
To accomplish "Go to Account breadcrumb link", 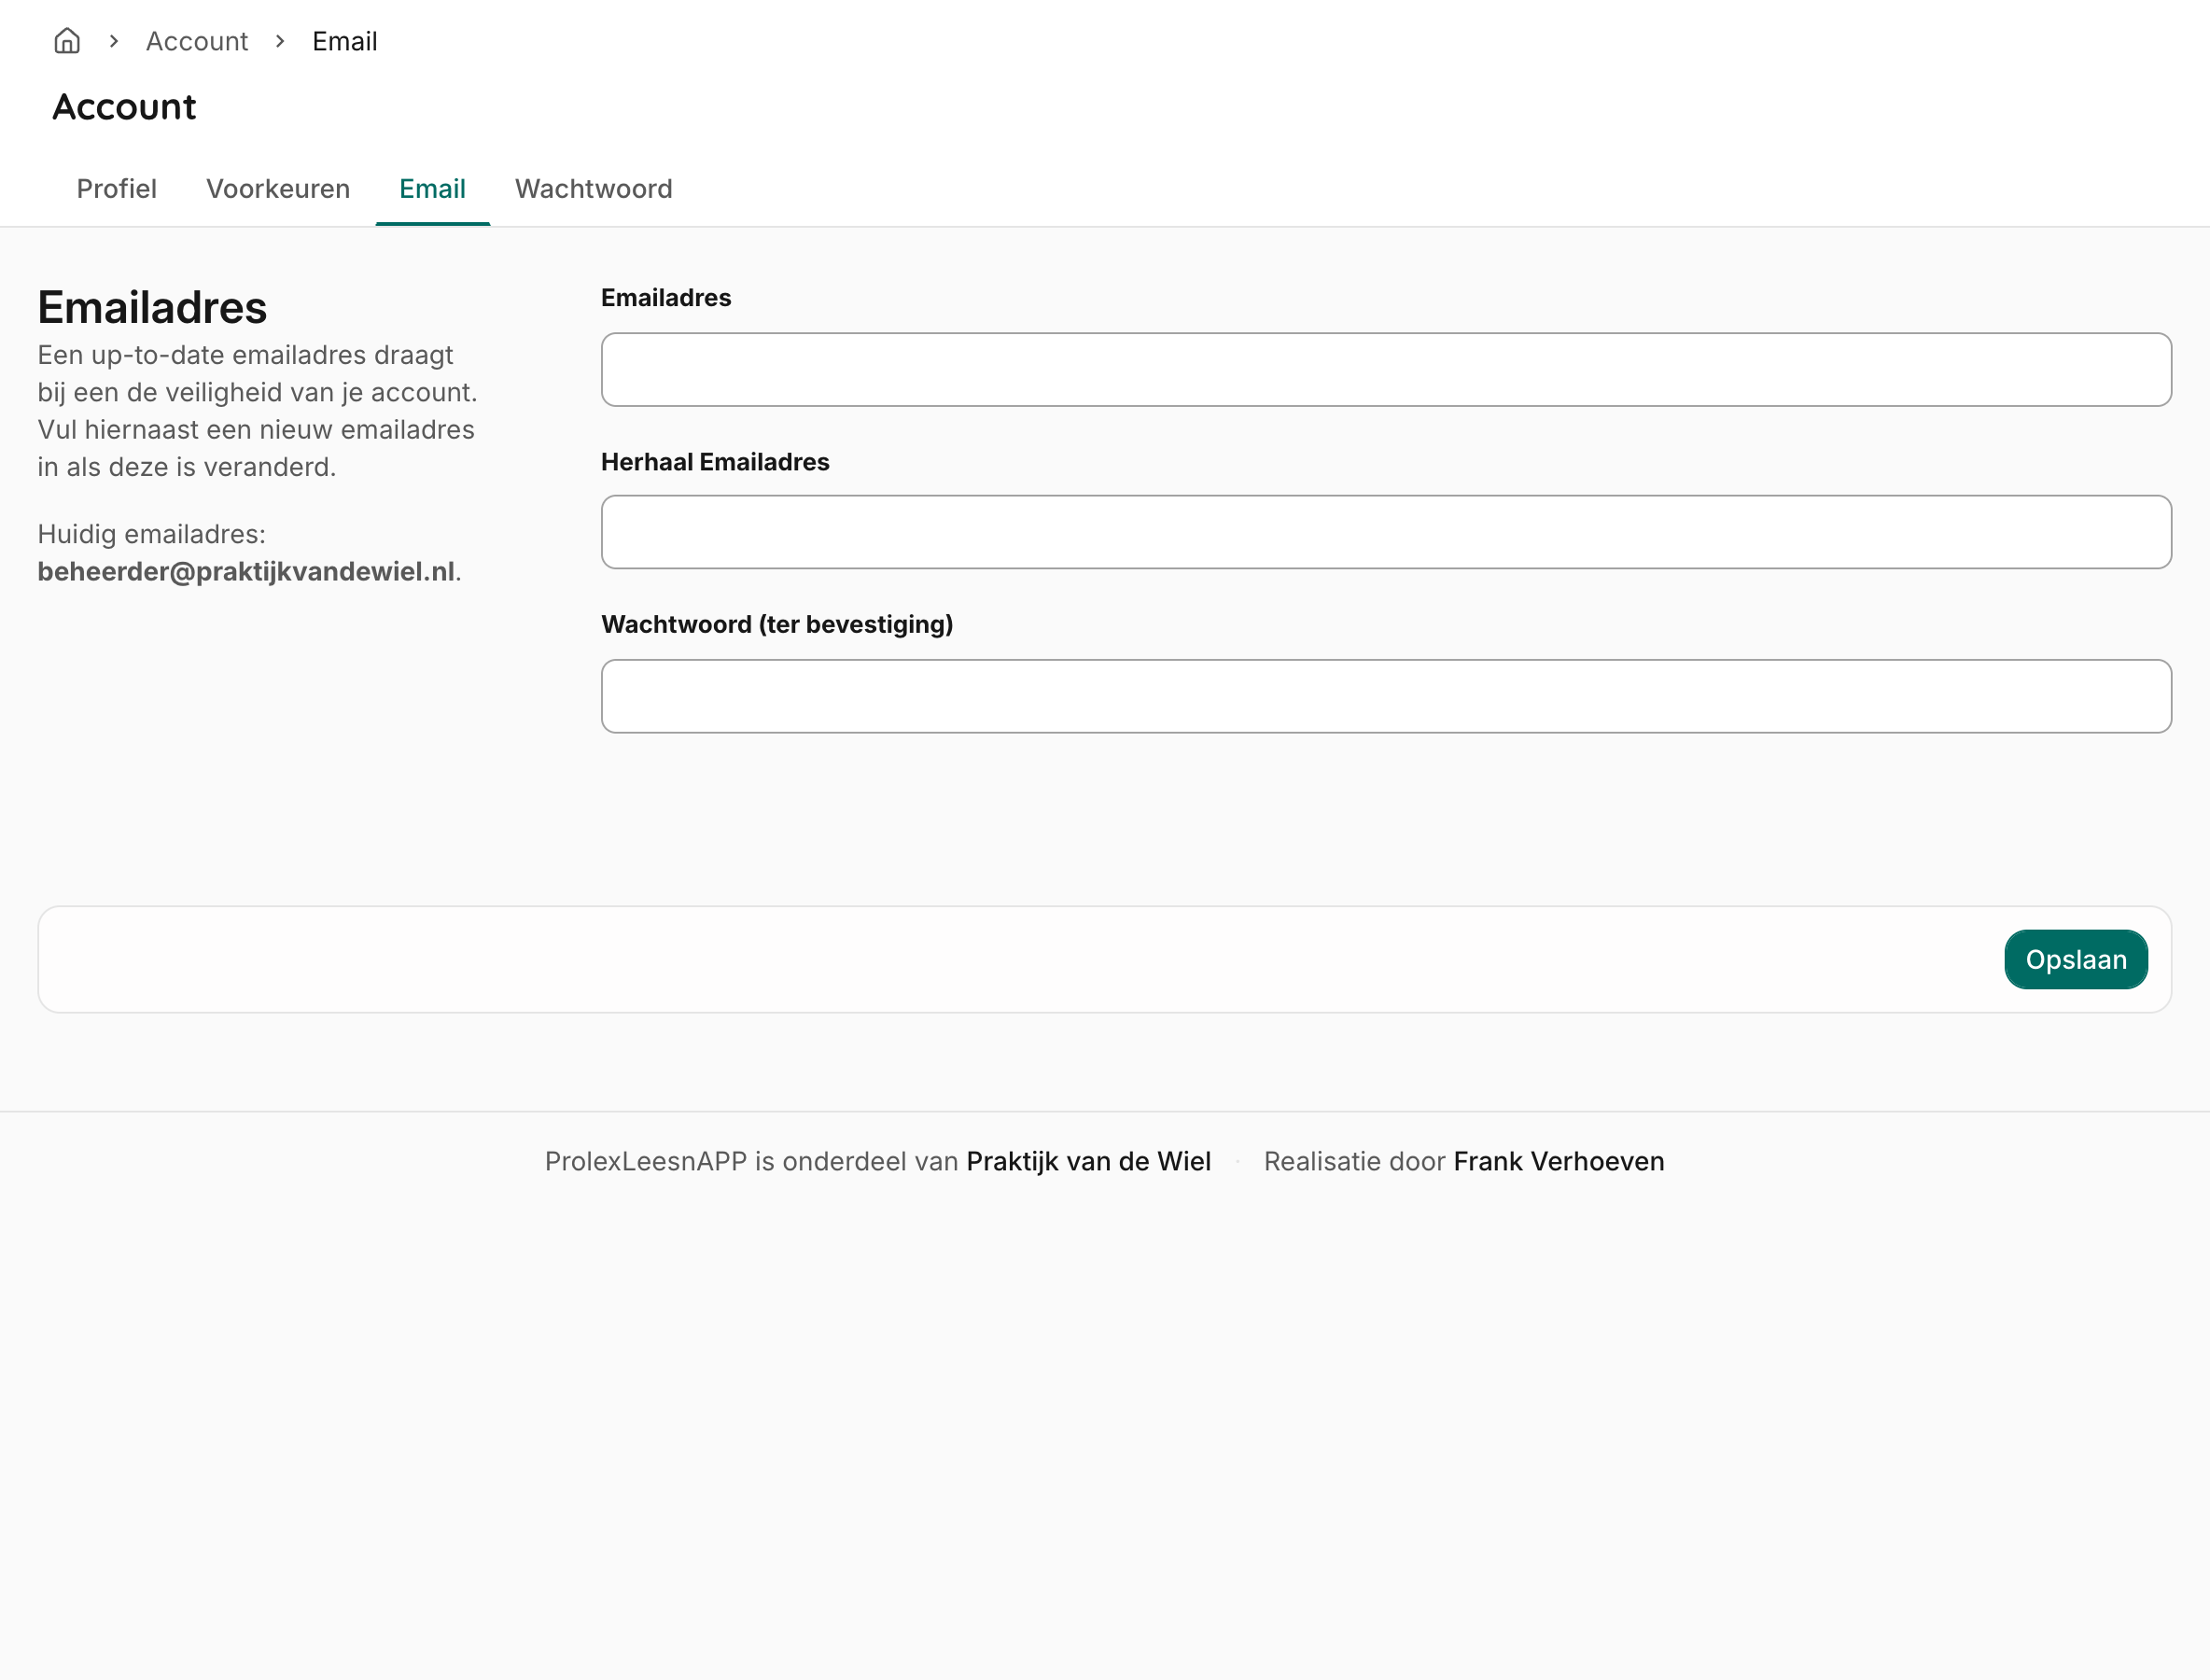I will [197, 41].
